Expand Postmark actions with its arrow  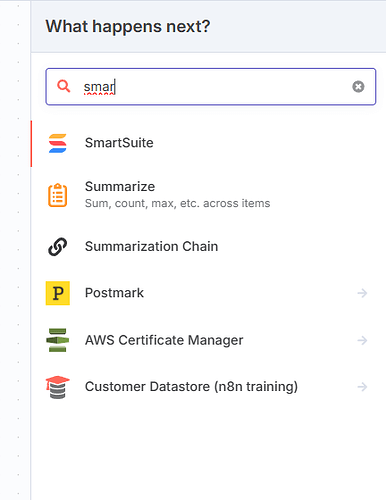(x=362, y=293)
